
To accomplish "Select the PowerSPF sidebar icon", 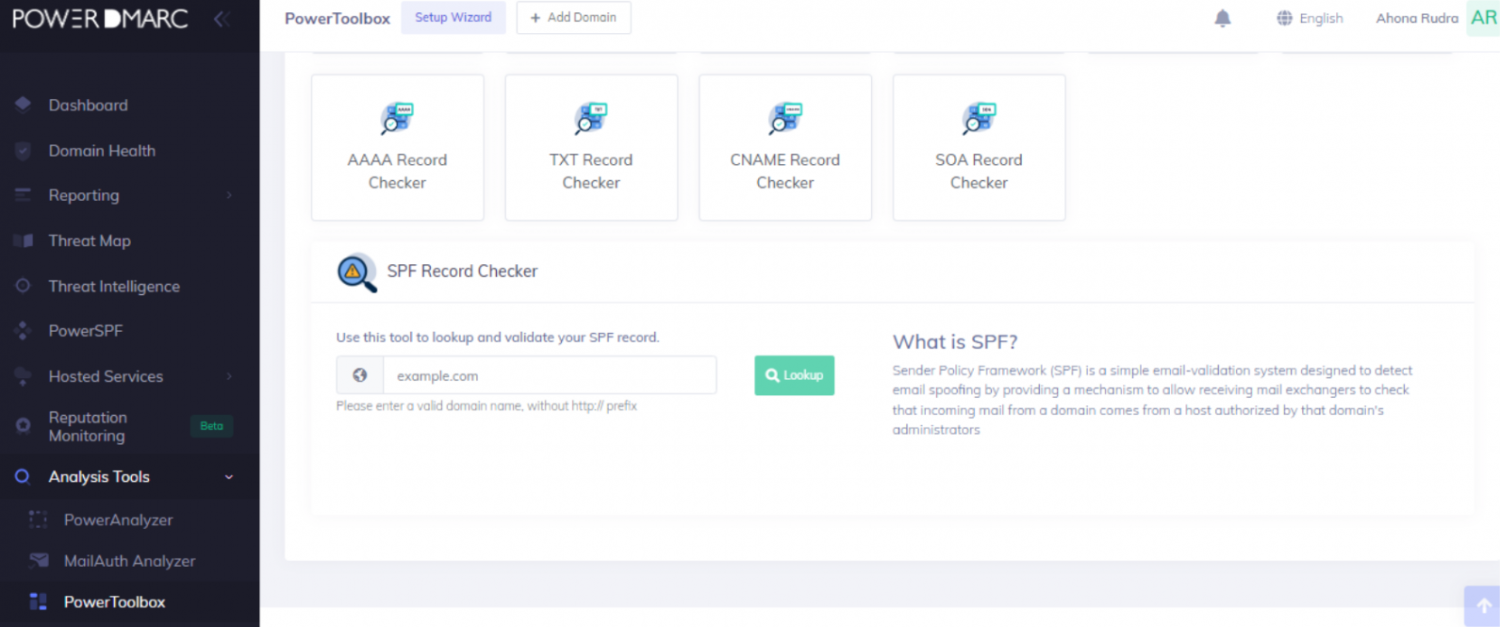I will pyautogui.click(x=23, y=330).
